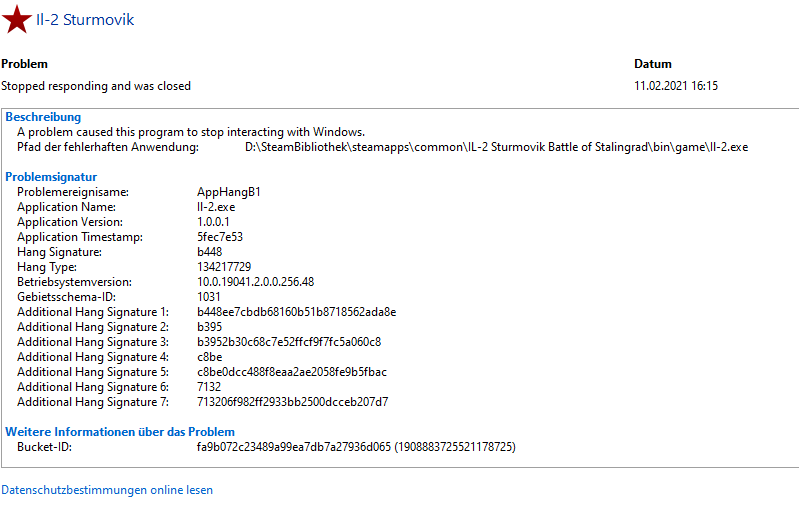Select 'A problem caused this program' sentence
The height and width of the screenshot is (530, 799).
[x=191, y=132]
